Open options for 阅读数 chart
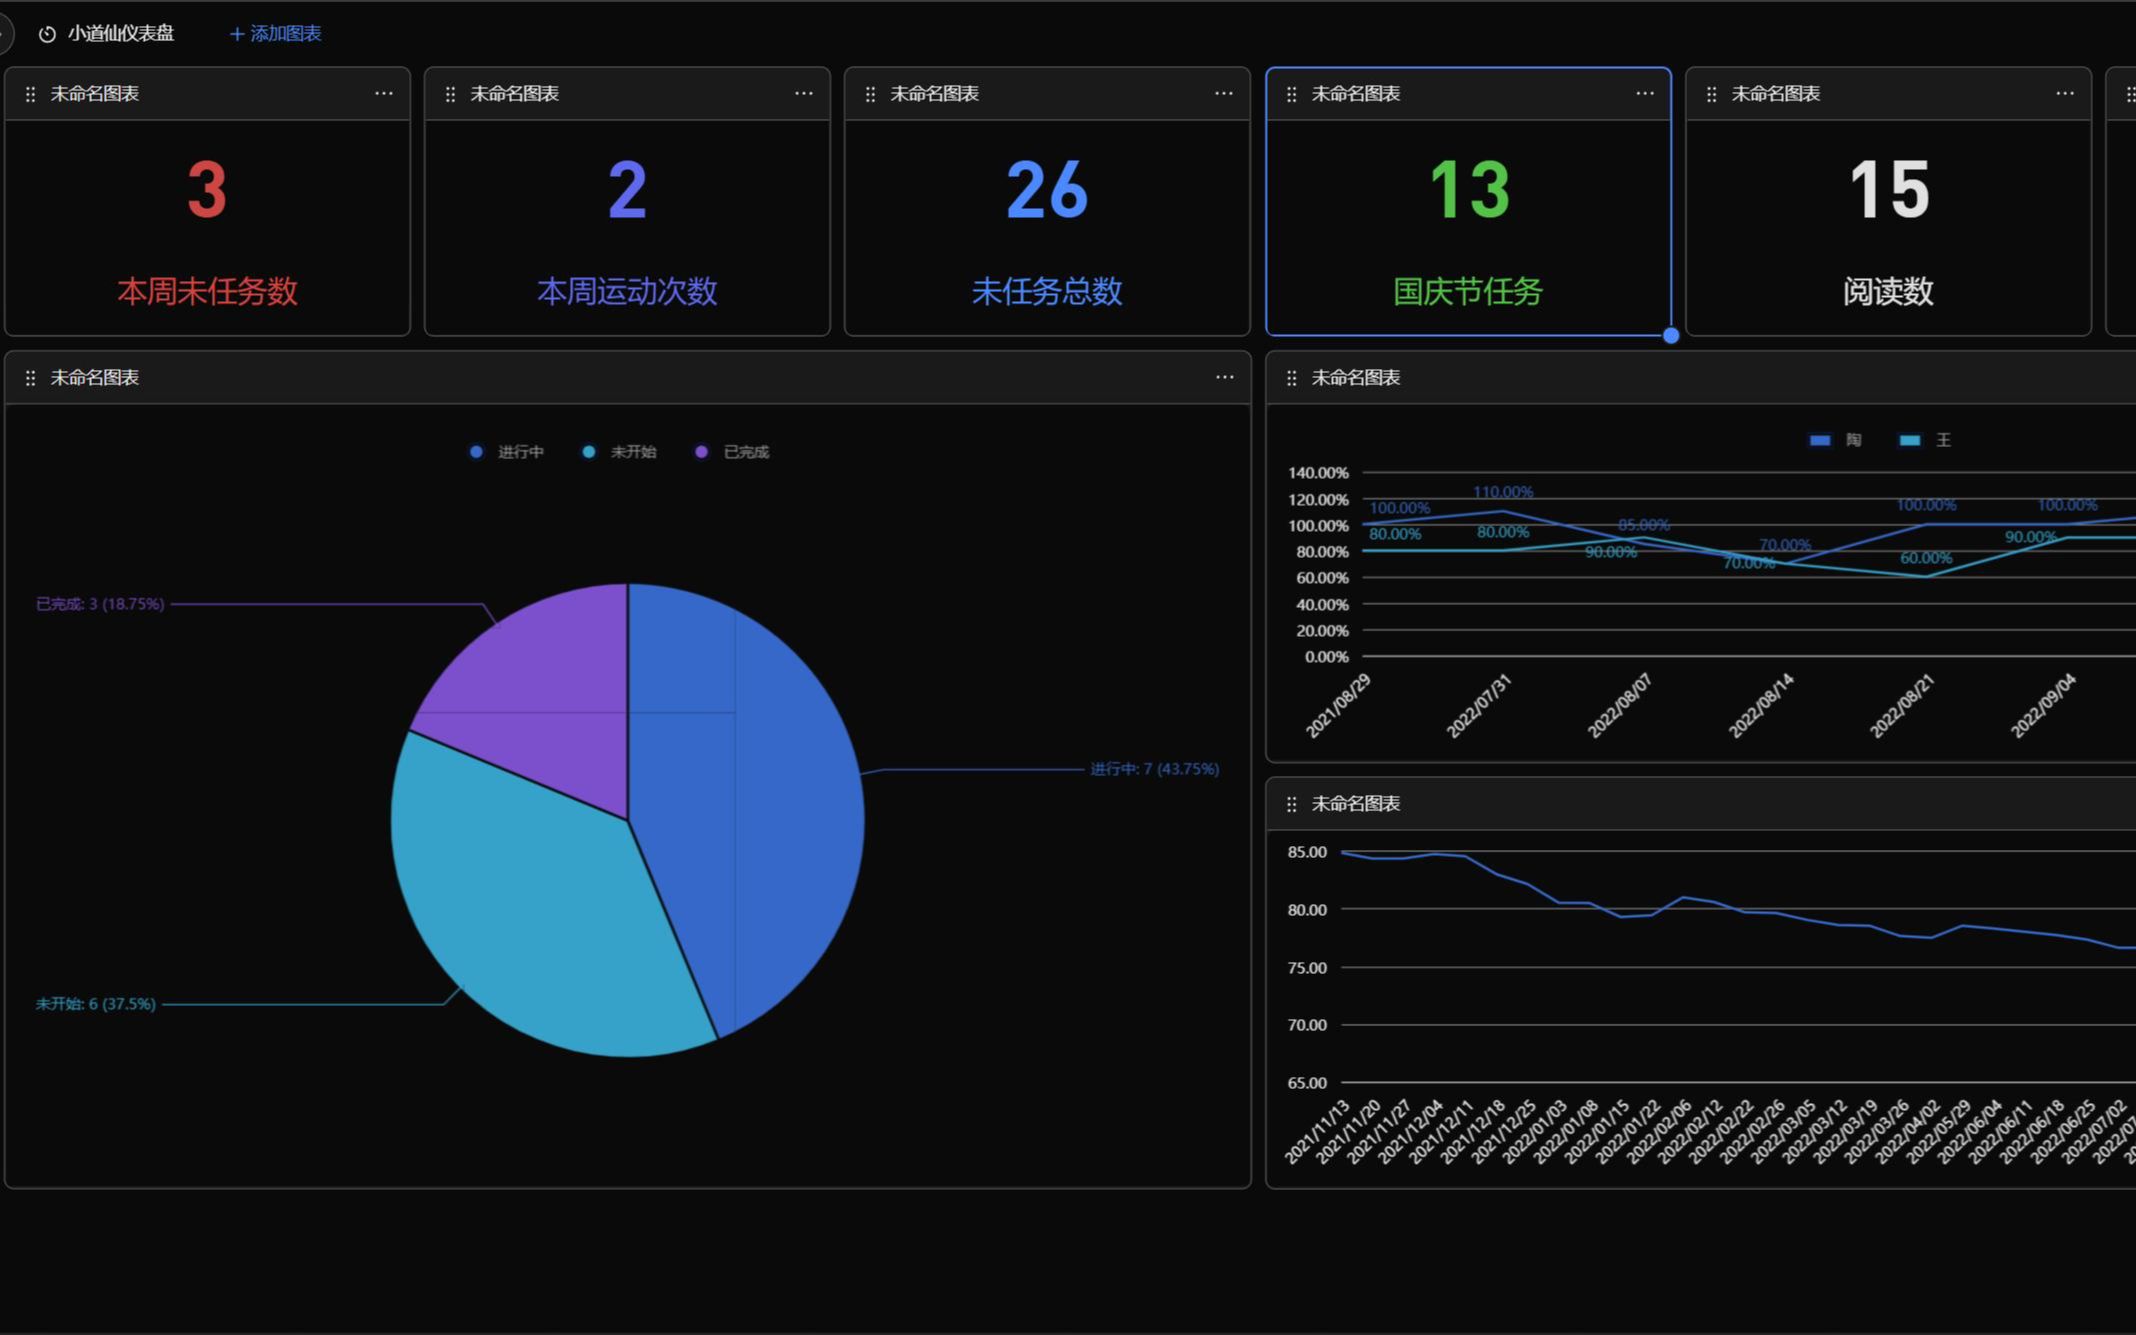The height and width of the screenshot is (1335, 2136). pyautogui.click(x=2061, y=94)
